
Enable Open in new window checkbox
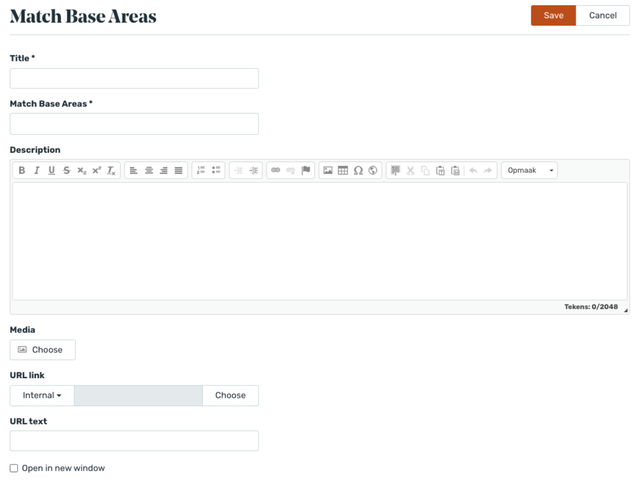14,468
